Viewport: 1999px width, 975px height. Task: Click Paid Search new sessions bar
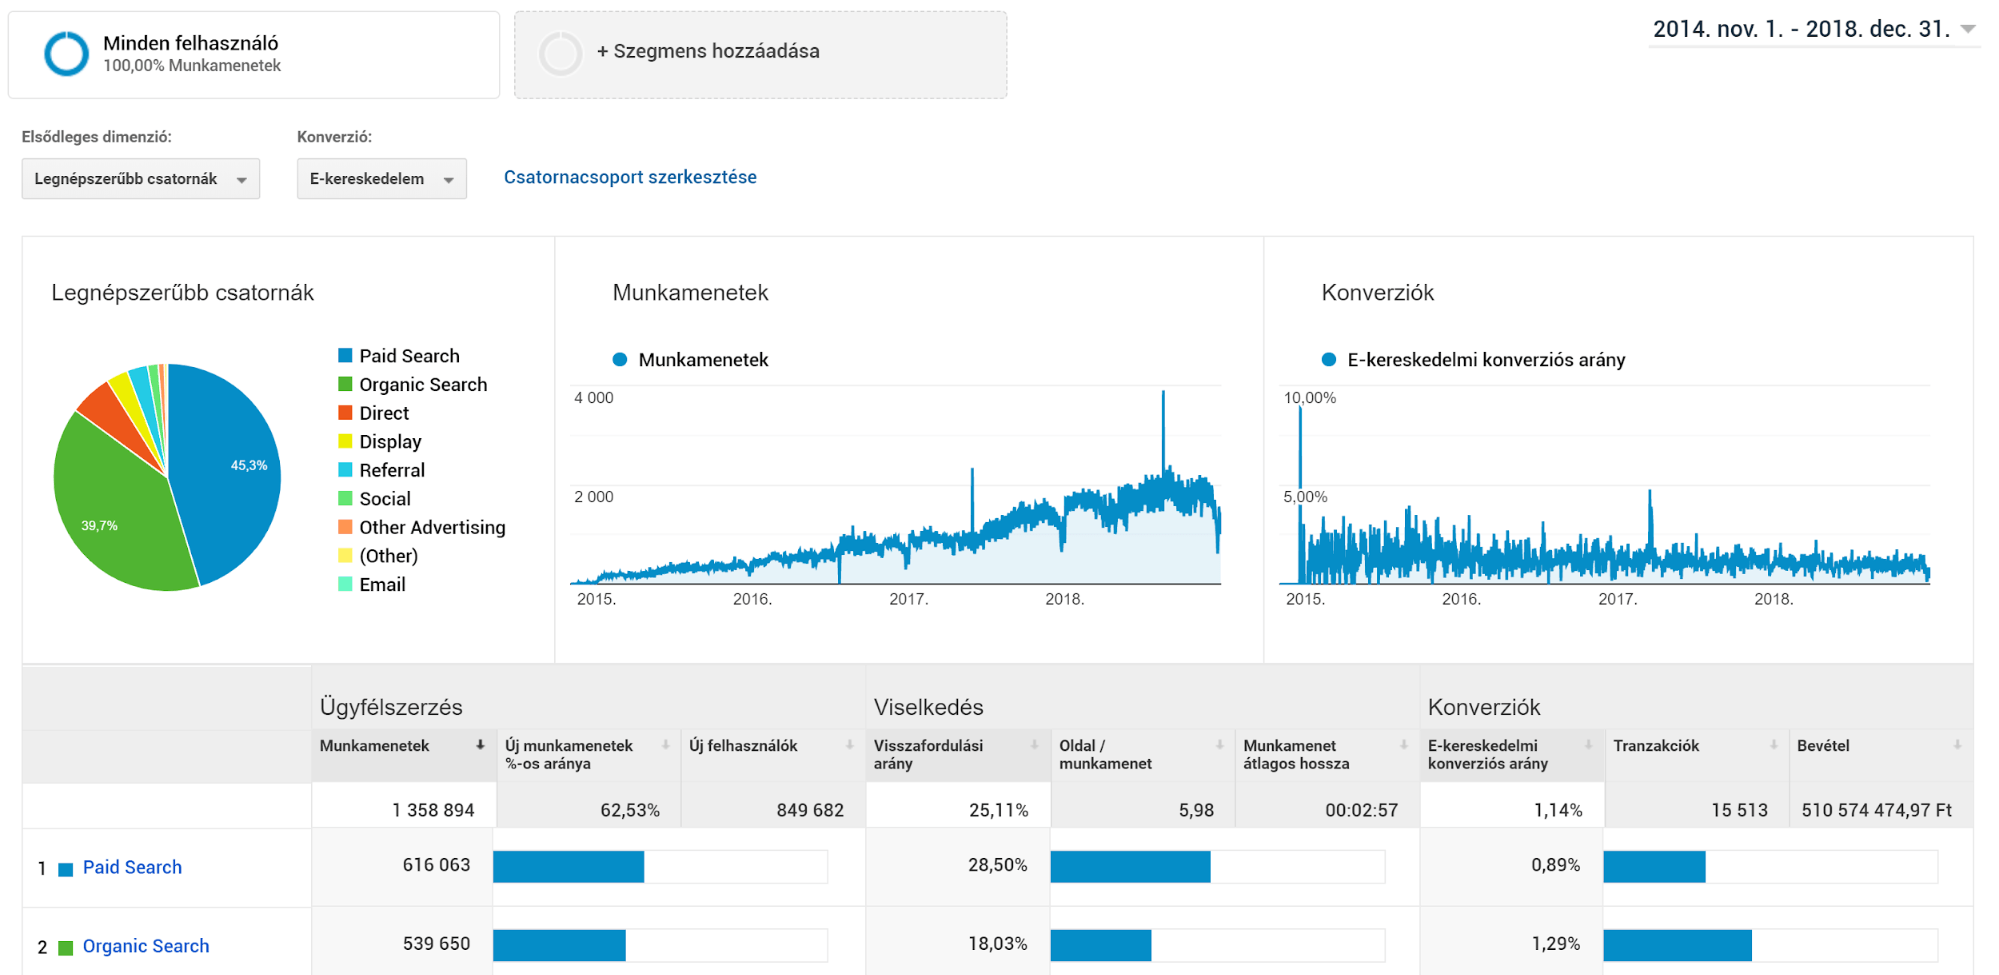(568, 866)
